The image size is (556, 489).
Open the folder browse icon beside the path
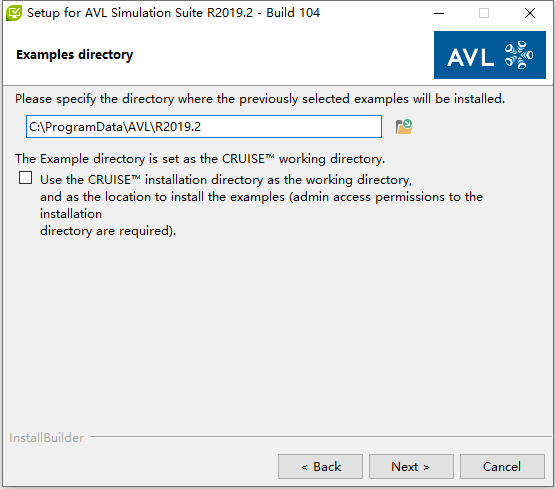(x=404, y=127)
